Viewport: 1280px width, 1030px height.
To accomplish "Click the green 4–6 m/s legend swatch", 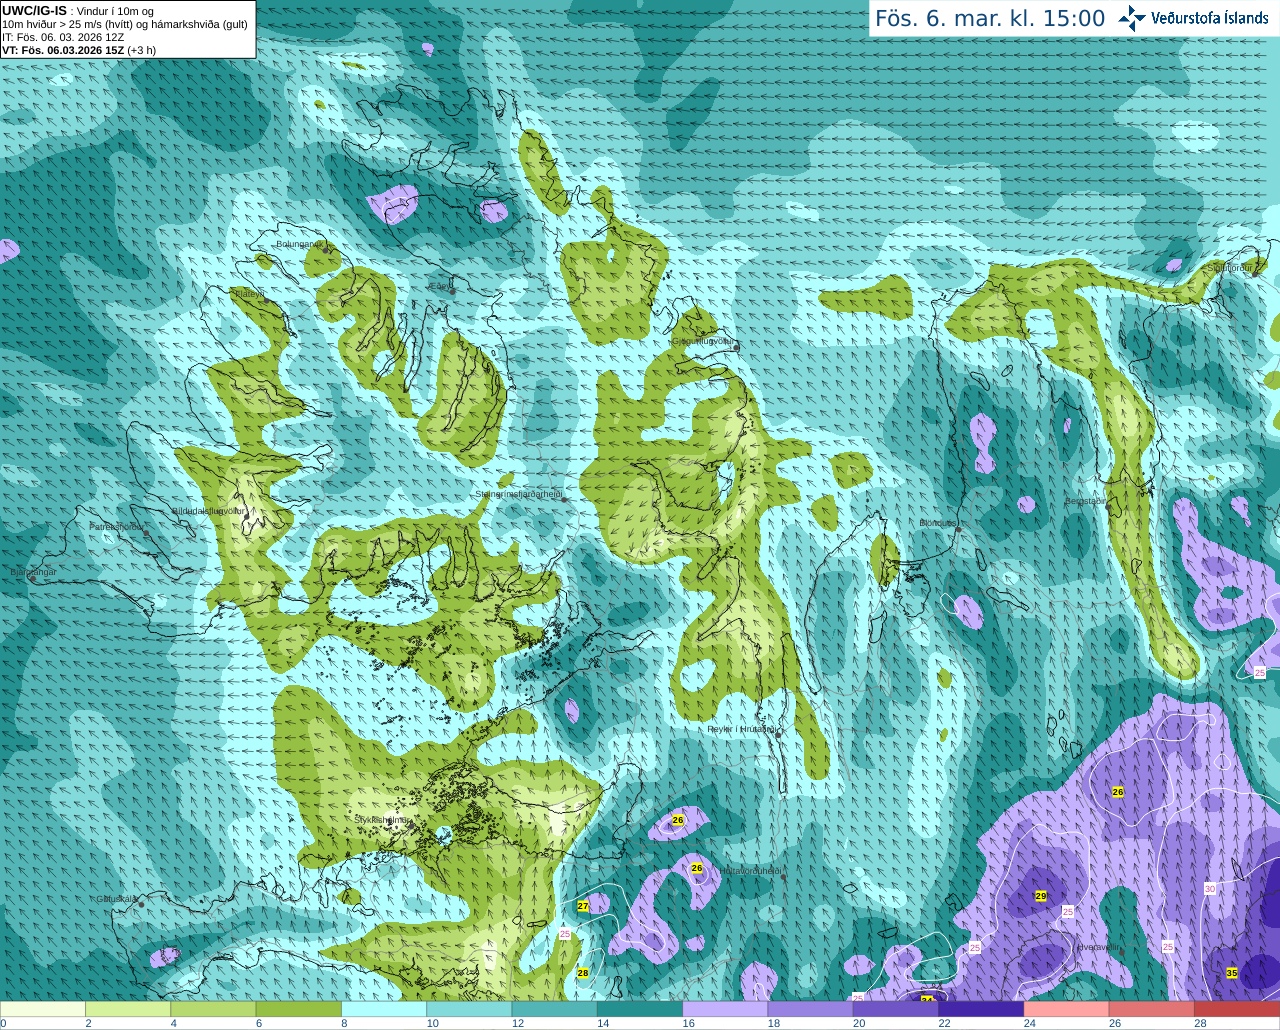I will coord(213,1009).
